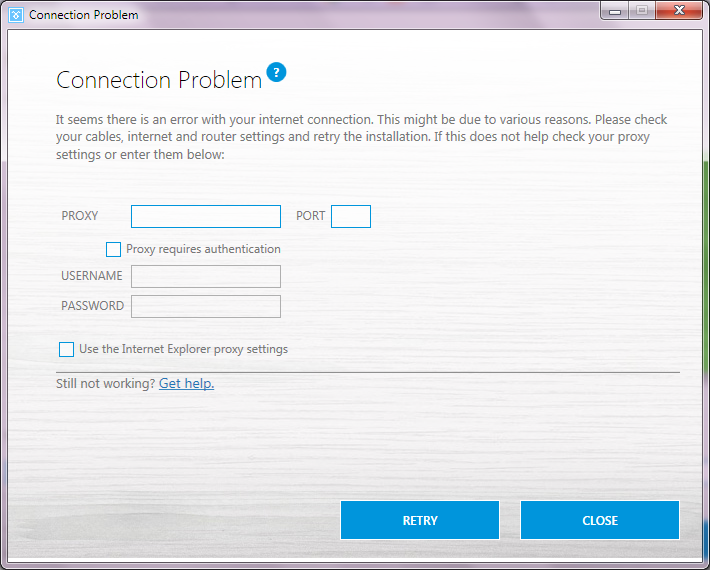Click the application icon in title bar
Image resolution: width=710 pixels, height=570 pixels.
coord(16,15)
